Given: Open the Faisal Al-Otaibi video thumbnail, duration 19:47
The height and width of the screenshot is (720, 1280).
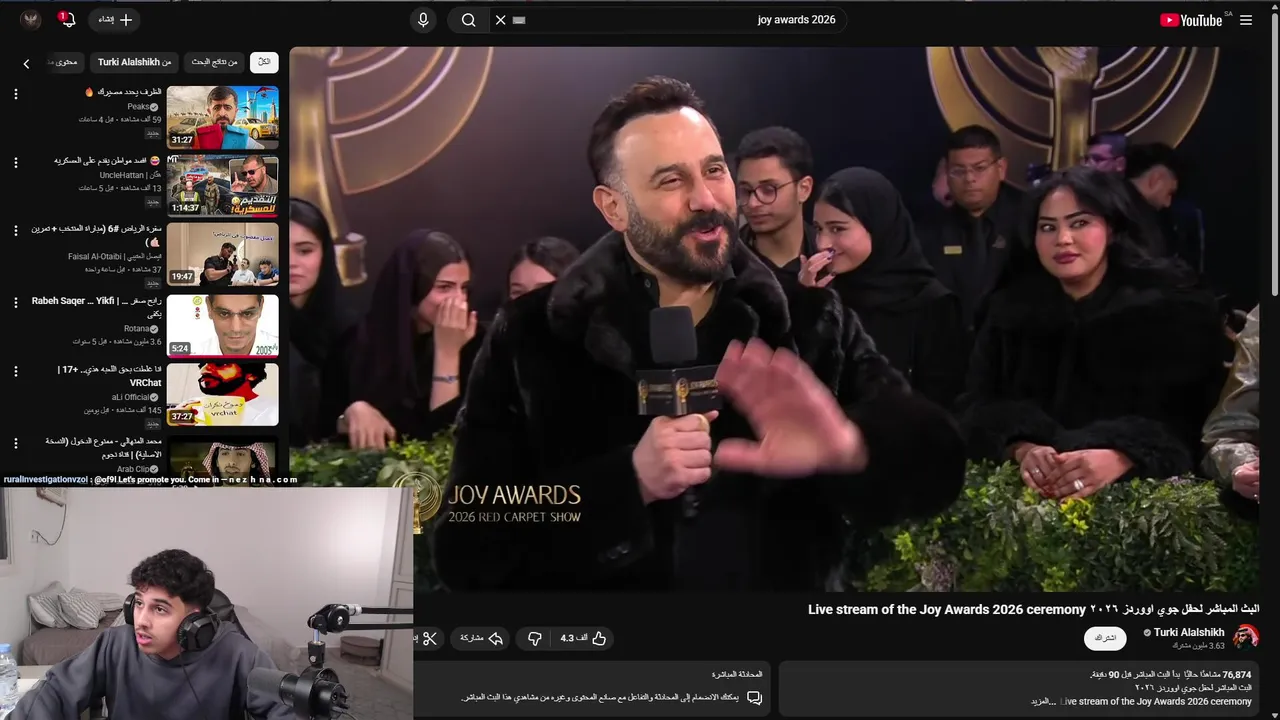Looking at the screenshot, I should [x=223, y=254].
